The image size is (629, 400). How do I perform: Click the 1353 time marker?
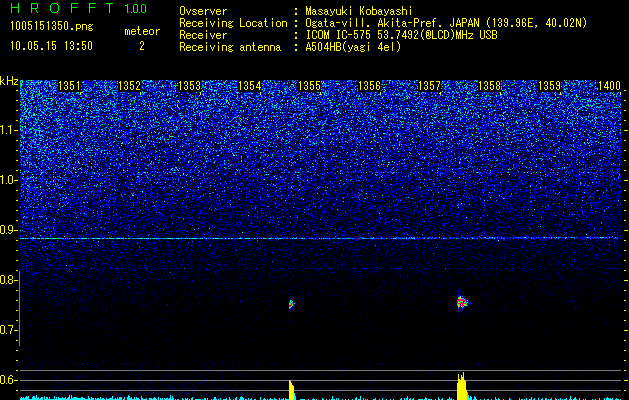pyautogui.click(x=189, y=86)
